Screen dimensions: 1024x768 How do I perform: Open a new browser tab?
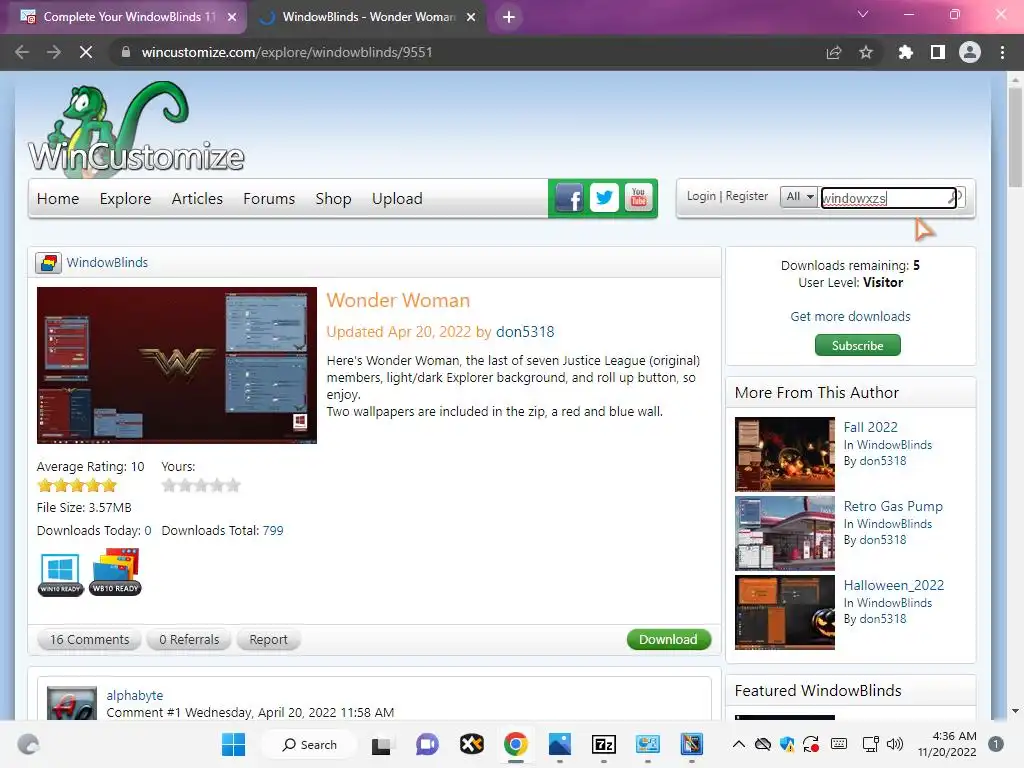(509, 17)
